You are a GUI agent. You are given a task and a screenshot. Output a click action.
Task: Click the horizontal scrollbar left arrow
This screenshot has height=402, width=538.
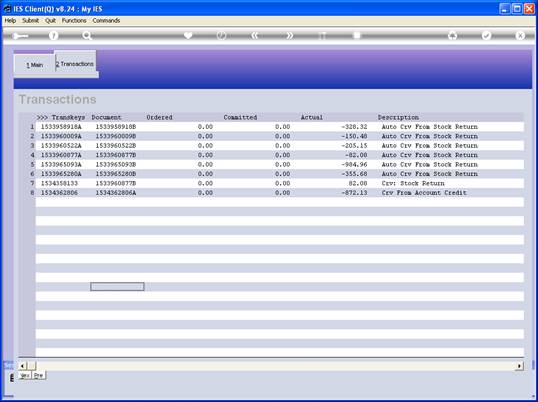point(23,366)
